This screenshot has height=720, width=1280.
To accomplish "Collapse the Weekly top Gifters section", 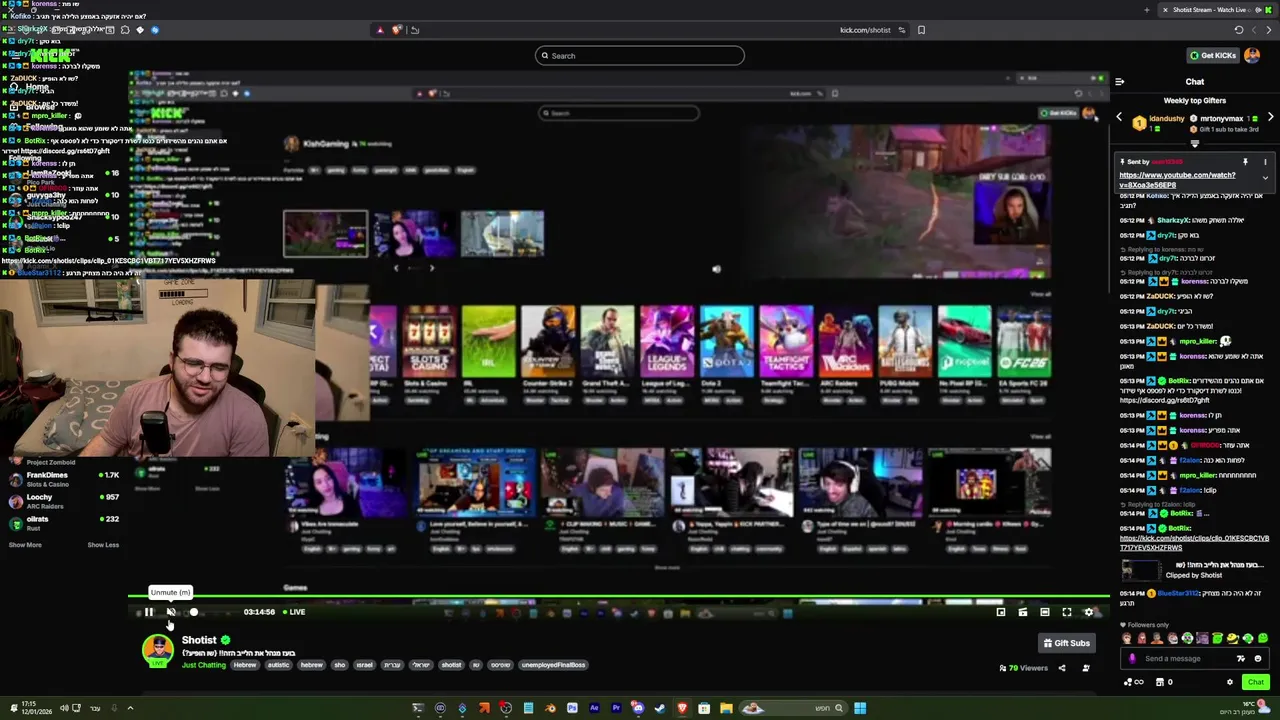I will 1194,143.
